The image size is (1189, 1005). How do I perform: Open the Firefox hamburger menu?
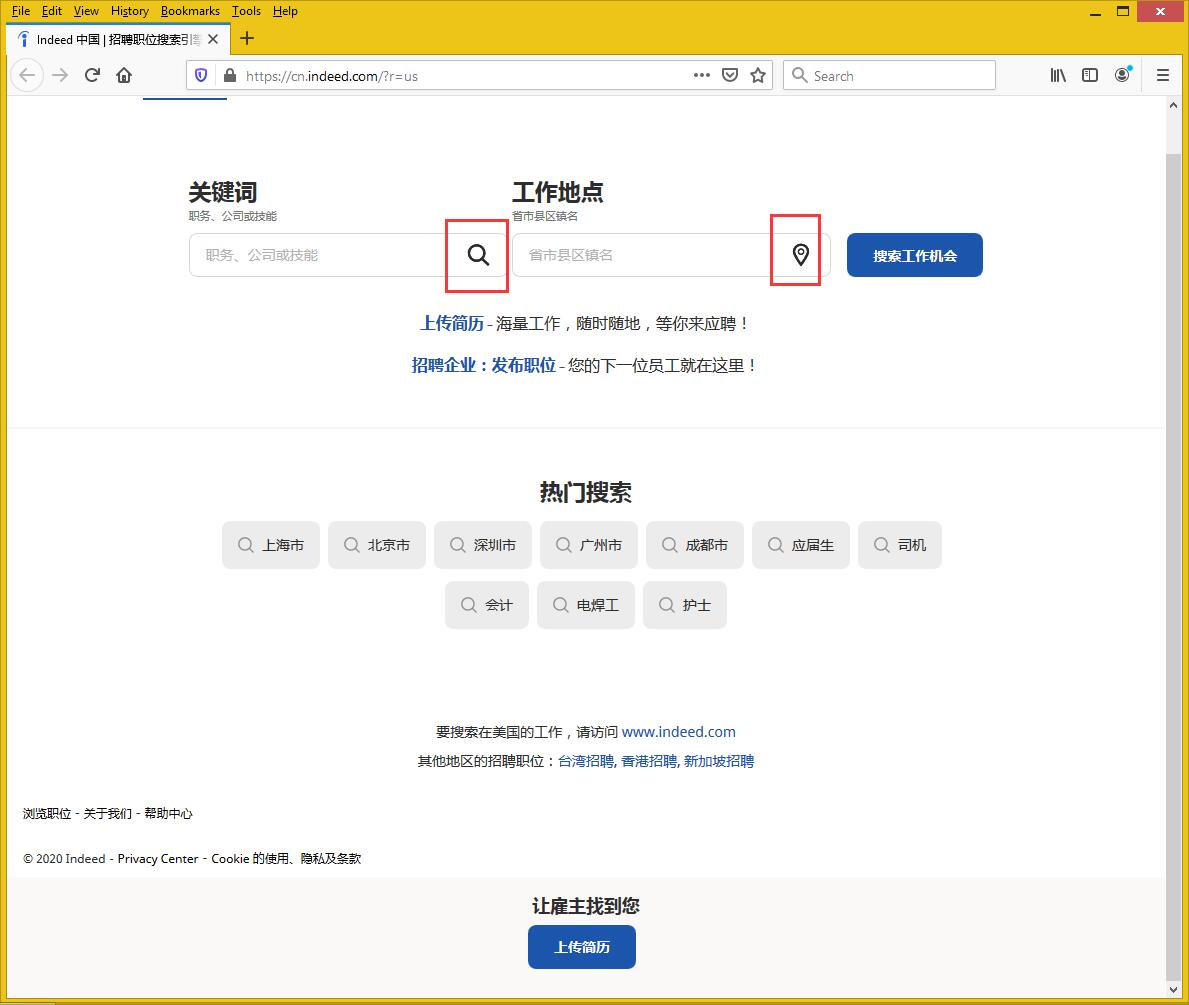(1162, 75)
